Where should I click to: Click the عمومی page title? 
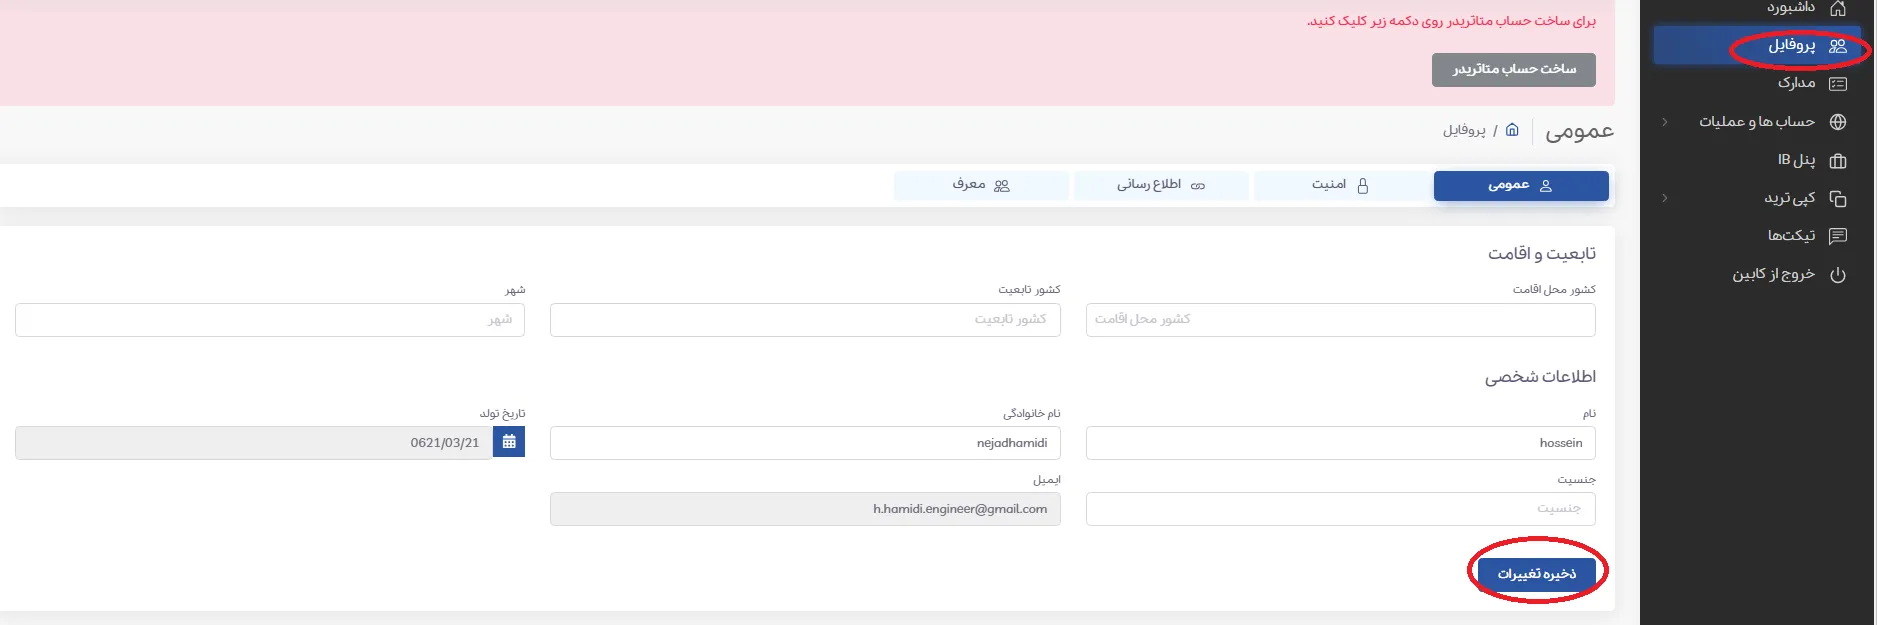pyautogui.click(x=1579, y=131)
